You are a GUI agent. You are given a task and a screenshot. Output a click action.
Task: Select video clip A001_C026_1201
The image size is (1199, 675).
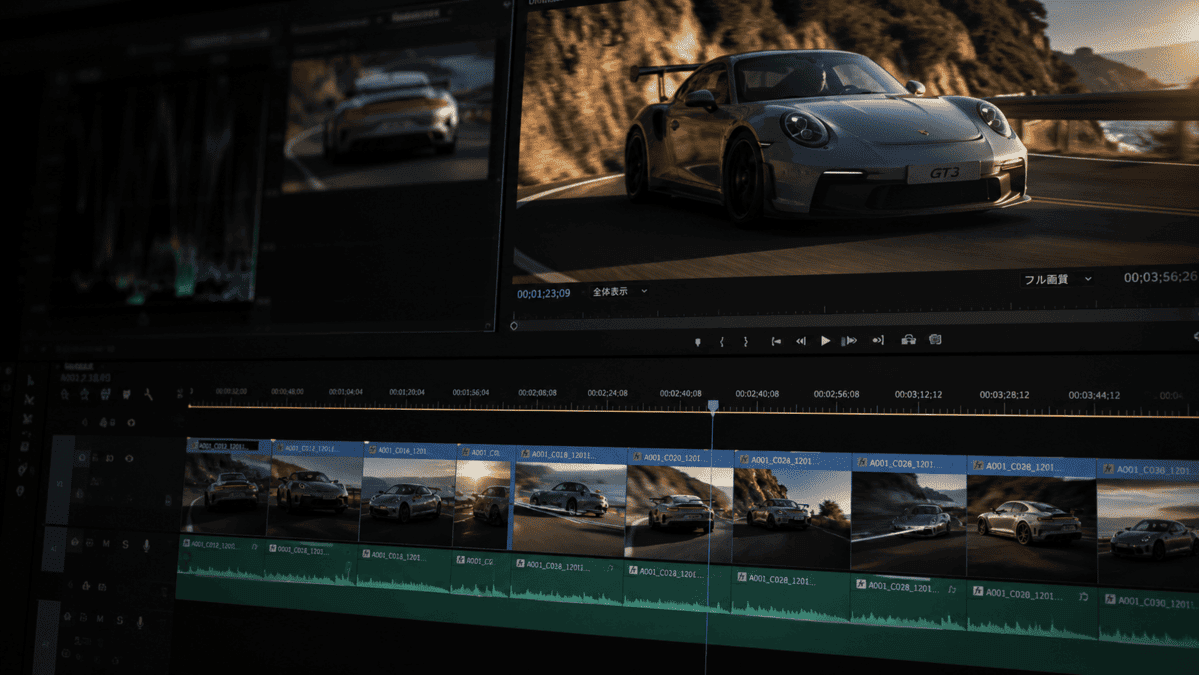(x=908, y=516)
